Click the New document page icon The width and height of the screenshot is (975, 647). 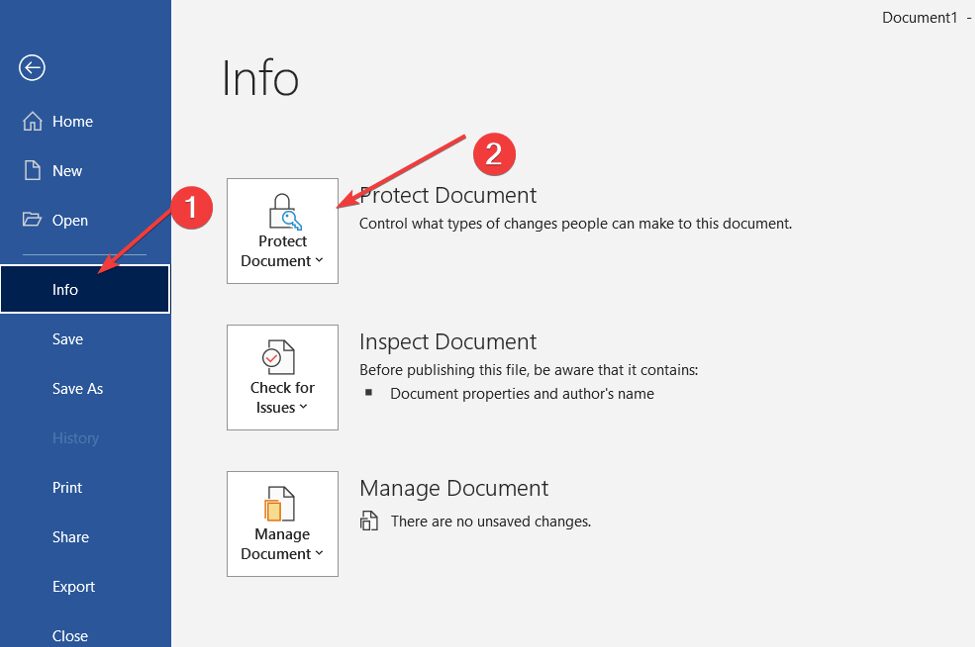click(31, 170)
